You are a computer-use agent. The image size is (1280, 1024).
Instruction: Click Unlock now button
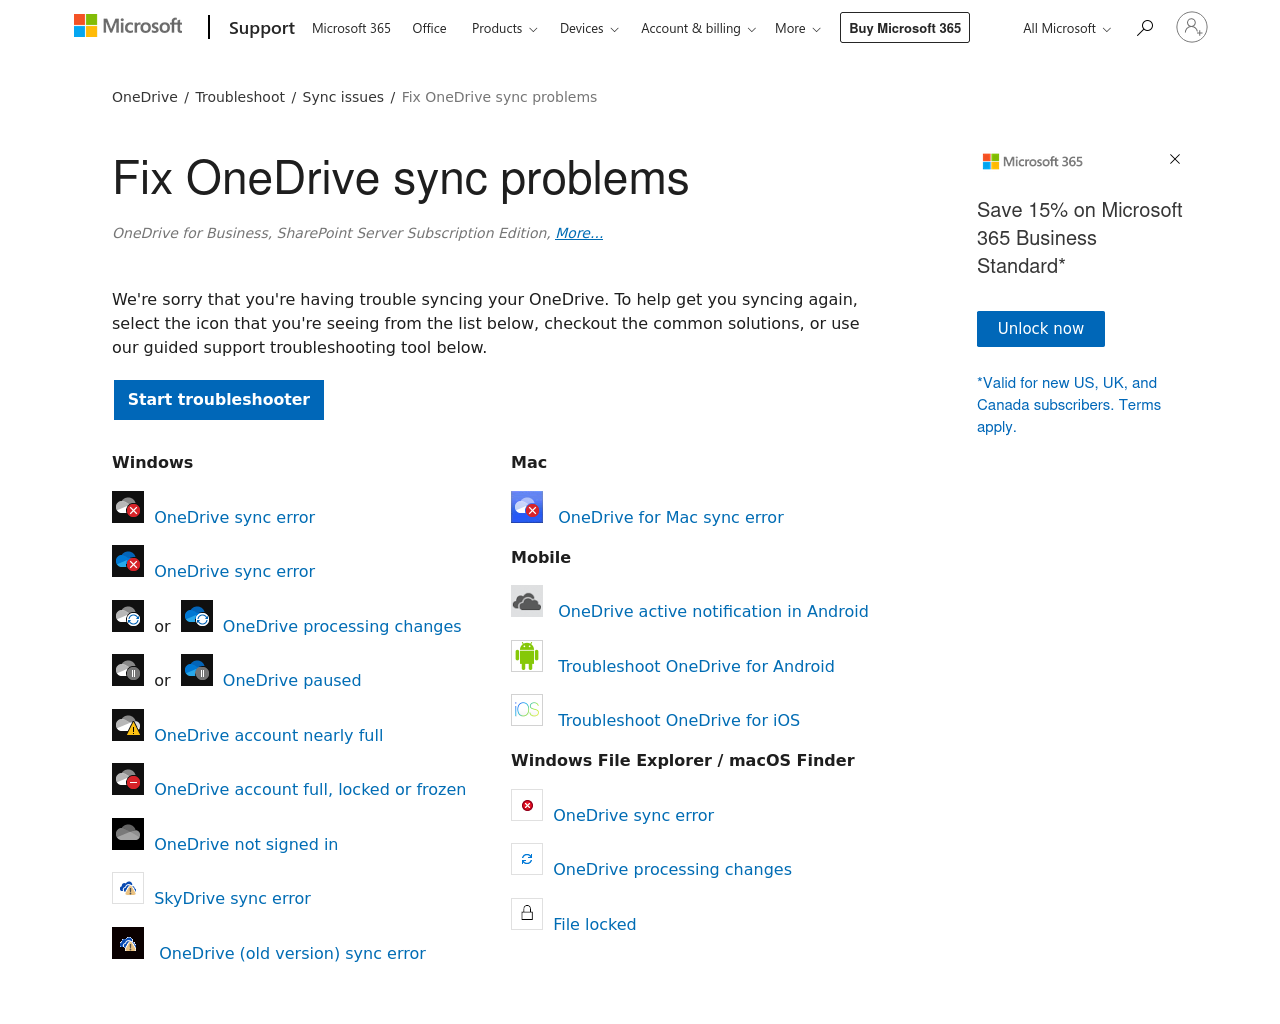click(x=1041, y=329)
